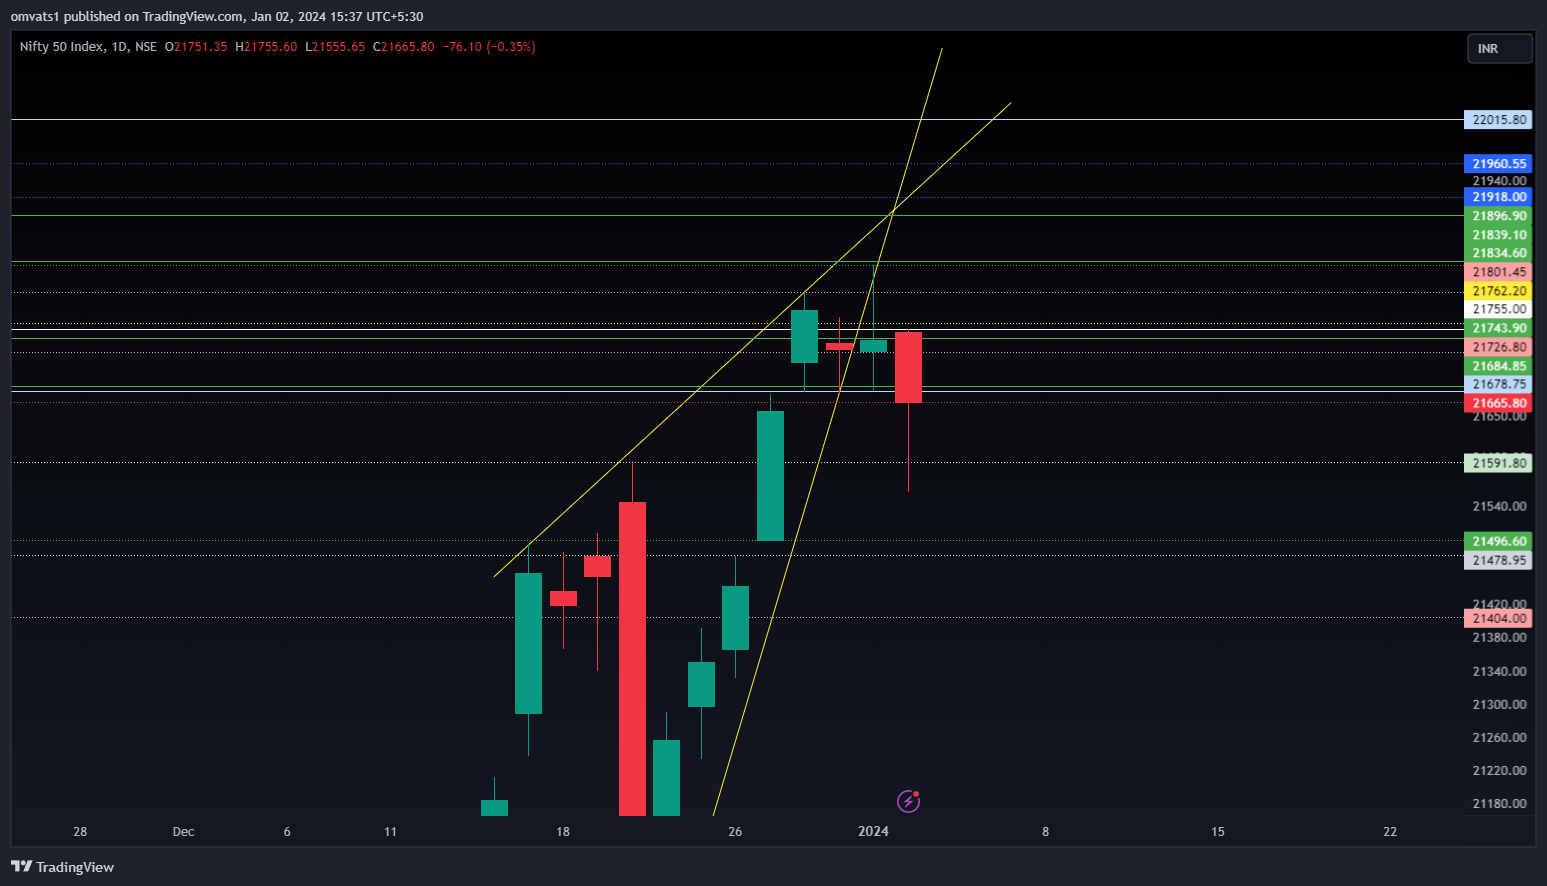The image size is (1547, 886).
Task: Click the 2024 date axis label
Action: click(873, 831)
